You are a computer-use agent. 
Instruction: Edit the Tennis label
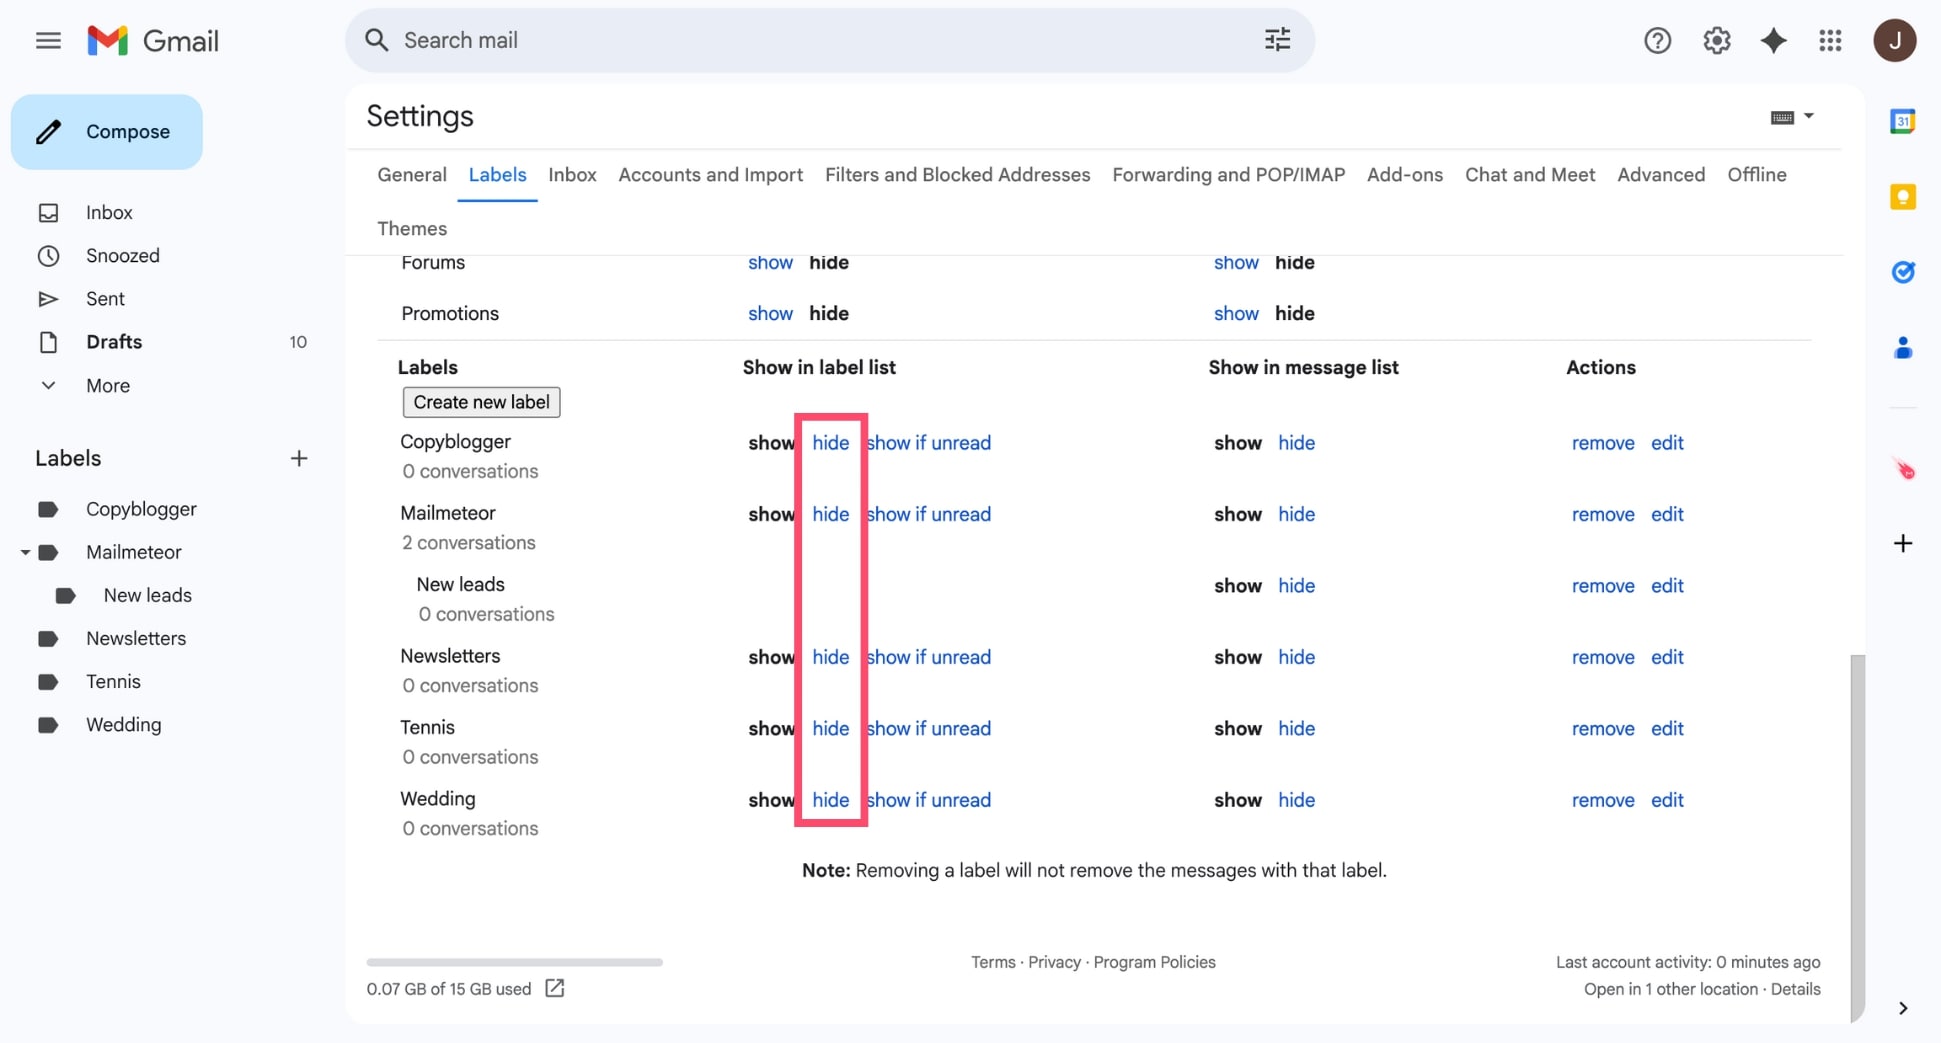(1667, 728)
